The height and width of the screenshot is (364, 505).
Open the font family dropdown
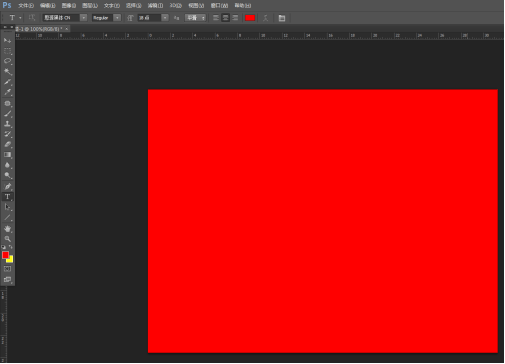[83, 18]
